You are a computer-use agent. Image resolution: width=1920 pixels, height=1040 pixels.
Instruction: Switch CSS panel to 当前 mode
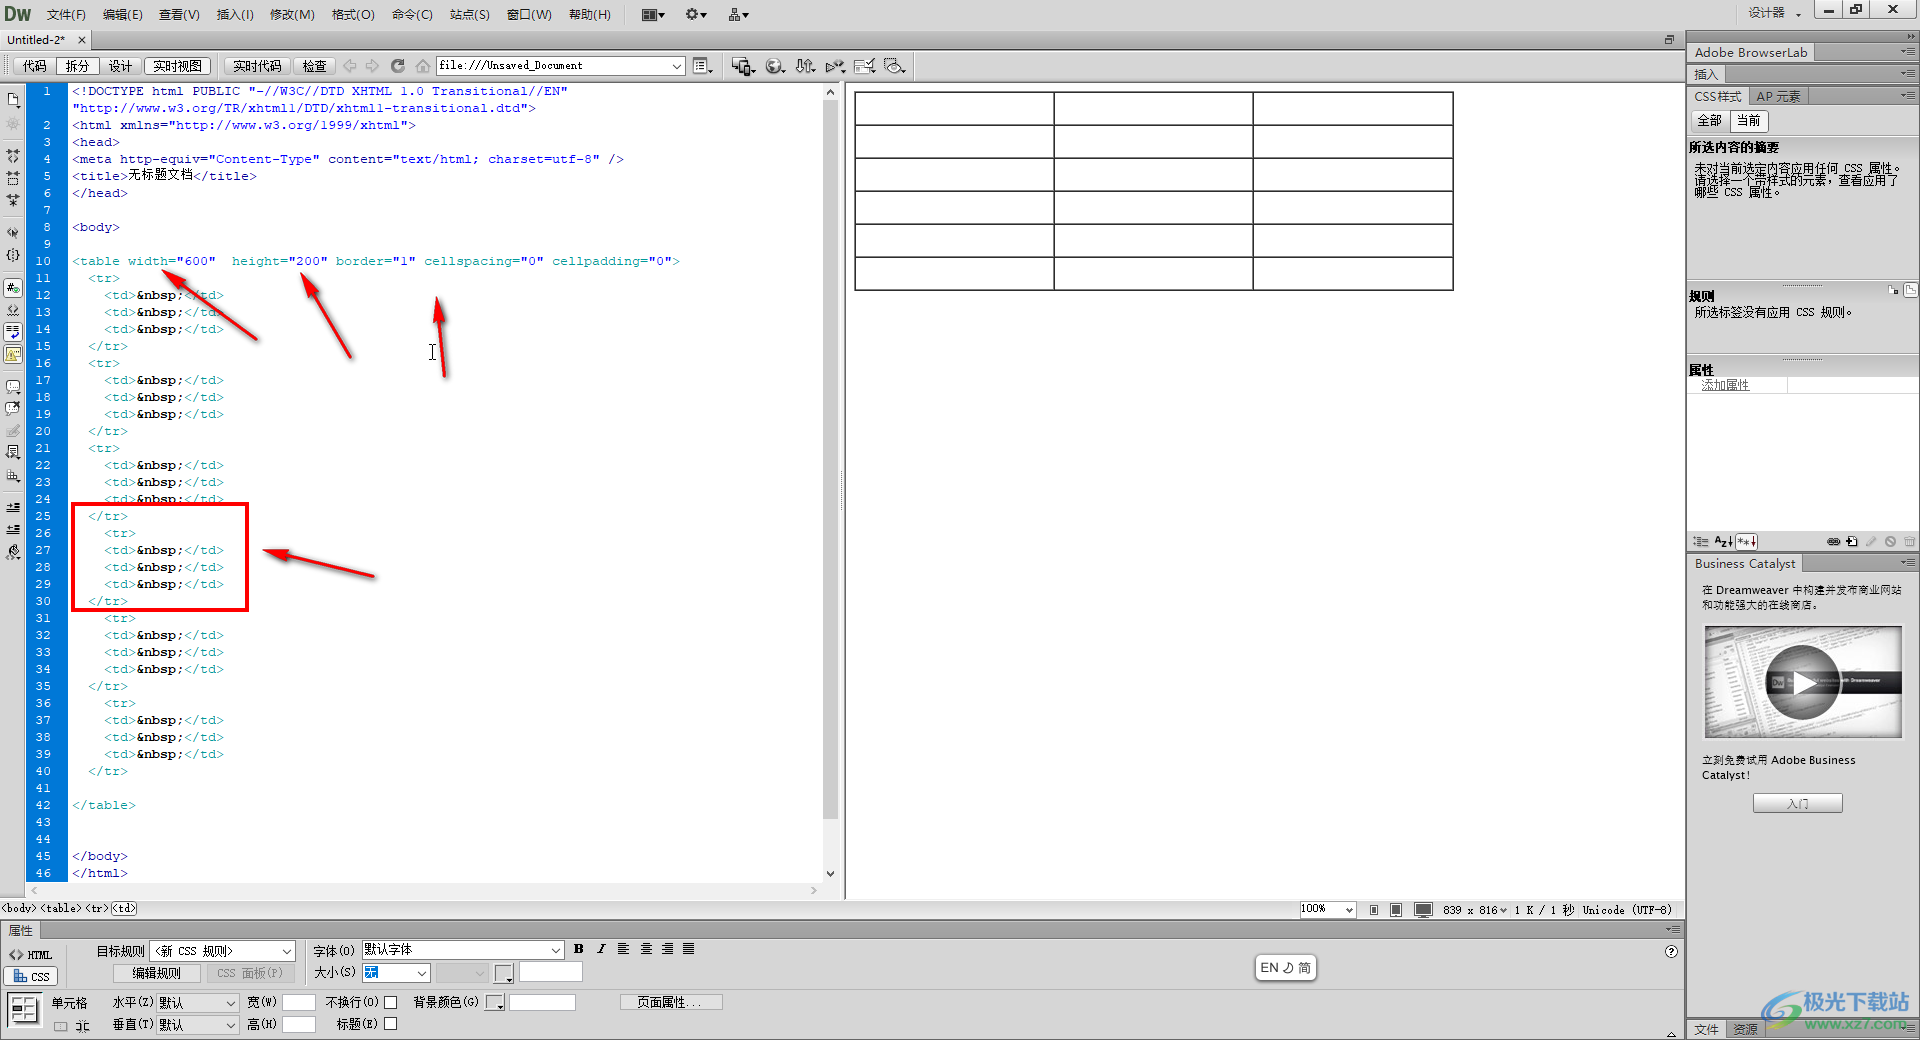click(x=1748, y=120)
